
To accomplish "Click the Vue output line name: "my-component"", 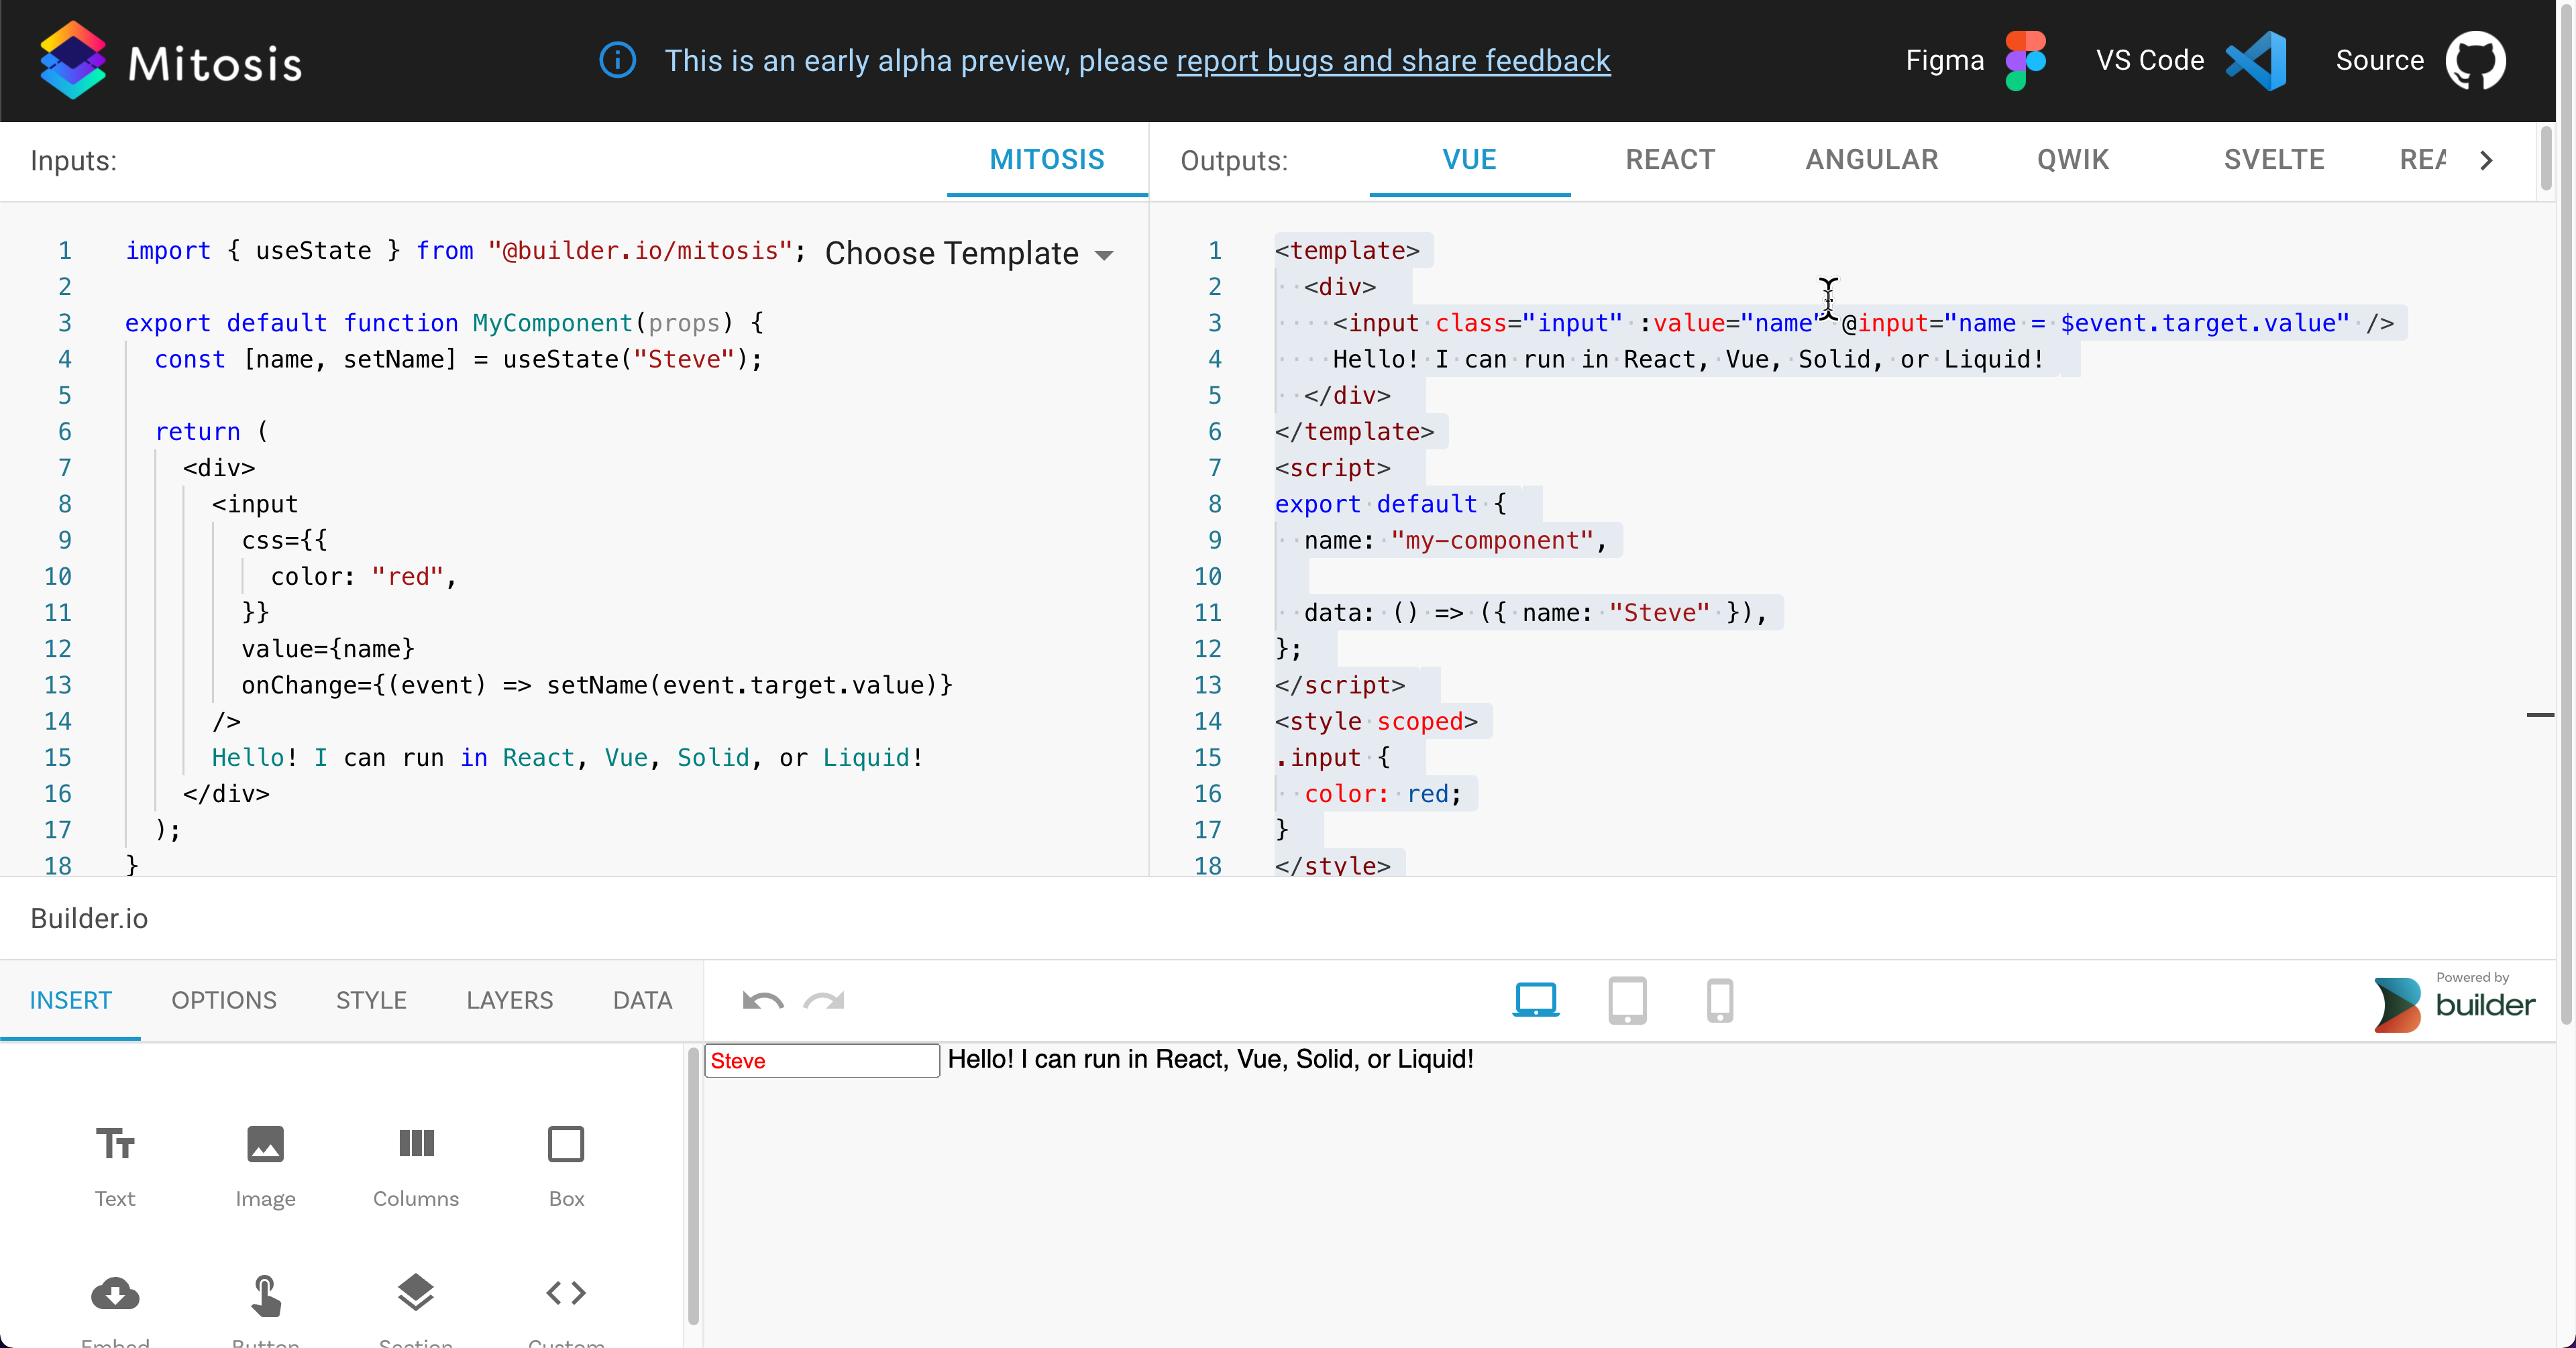I will tap(1455, 541).
